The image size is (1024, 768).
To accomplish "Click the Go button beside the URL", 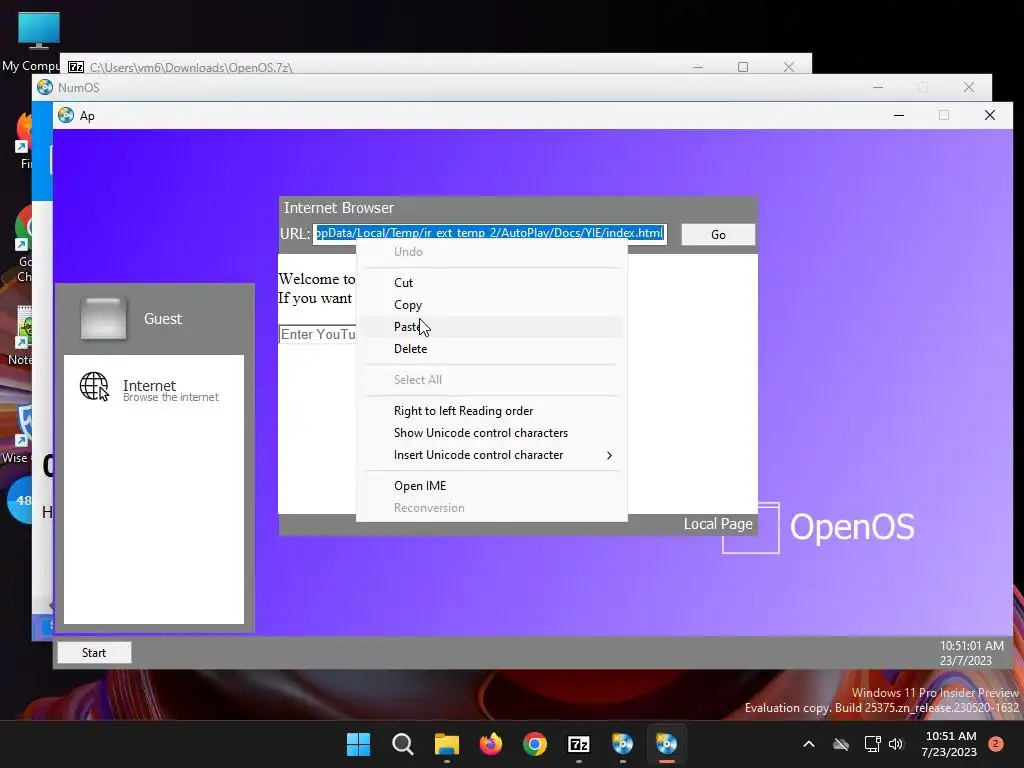I will click(718, 234).
